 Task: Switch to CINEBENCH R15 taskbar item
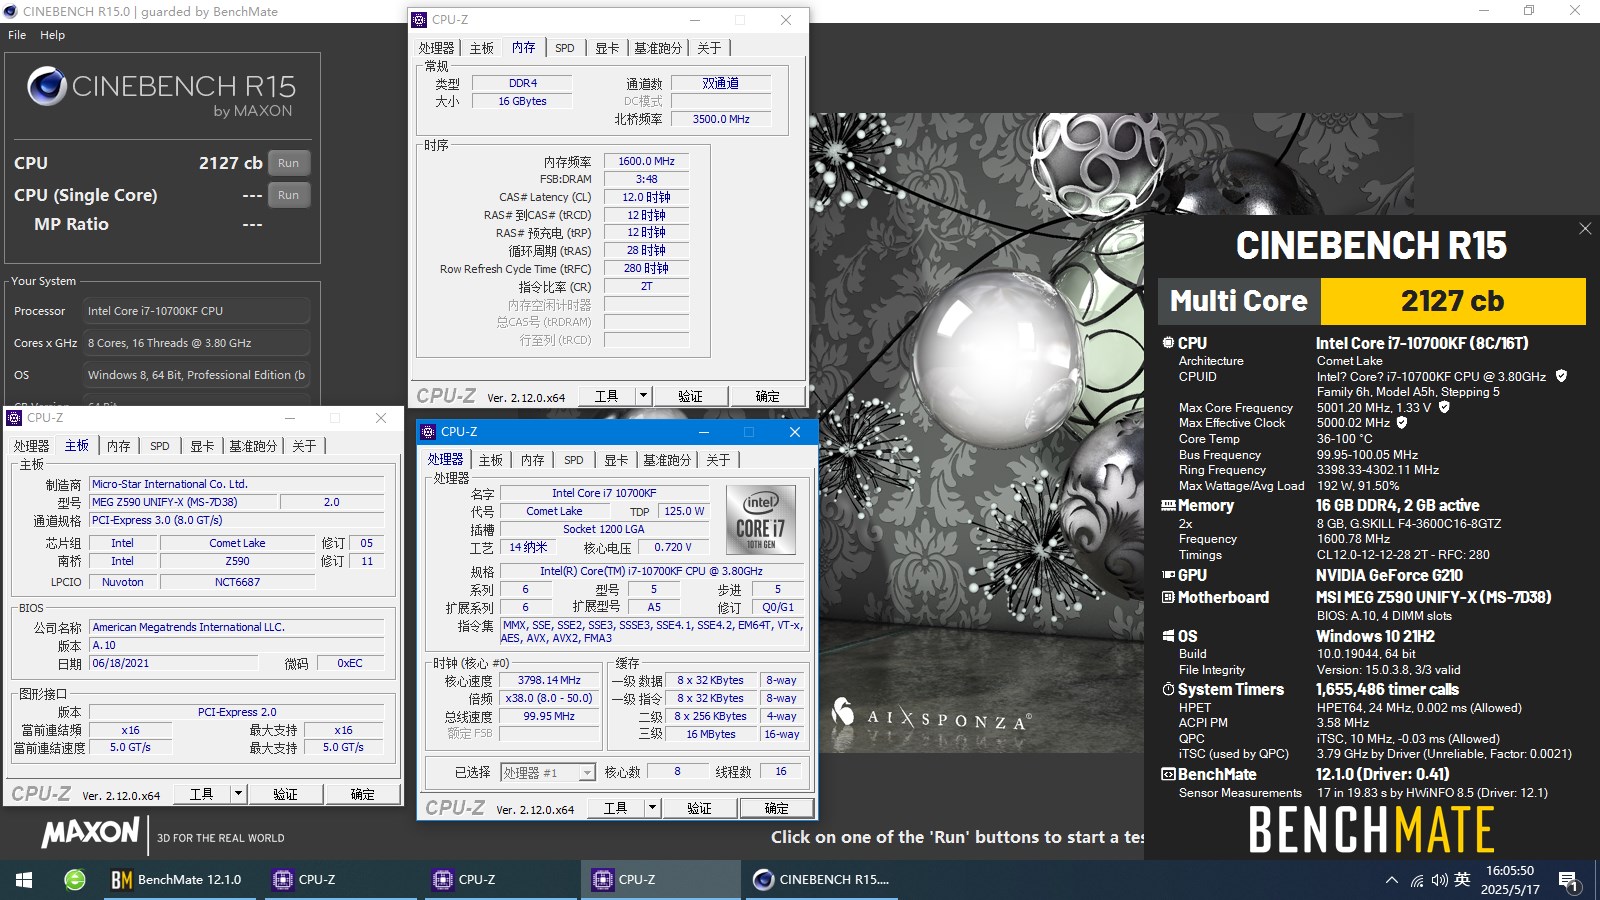tap(822, 880)
